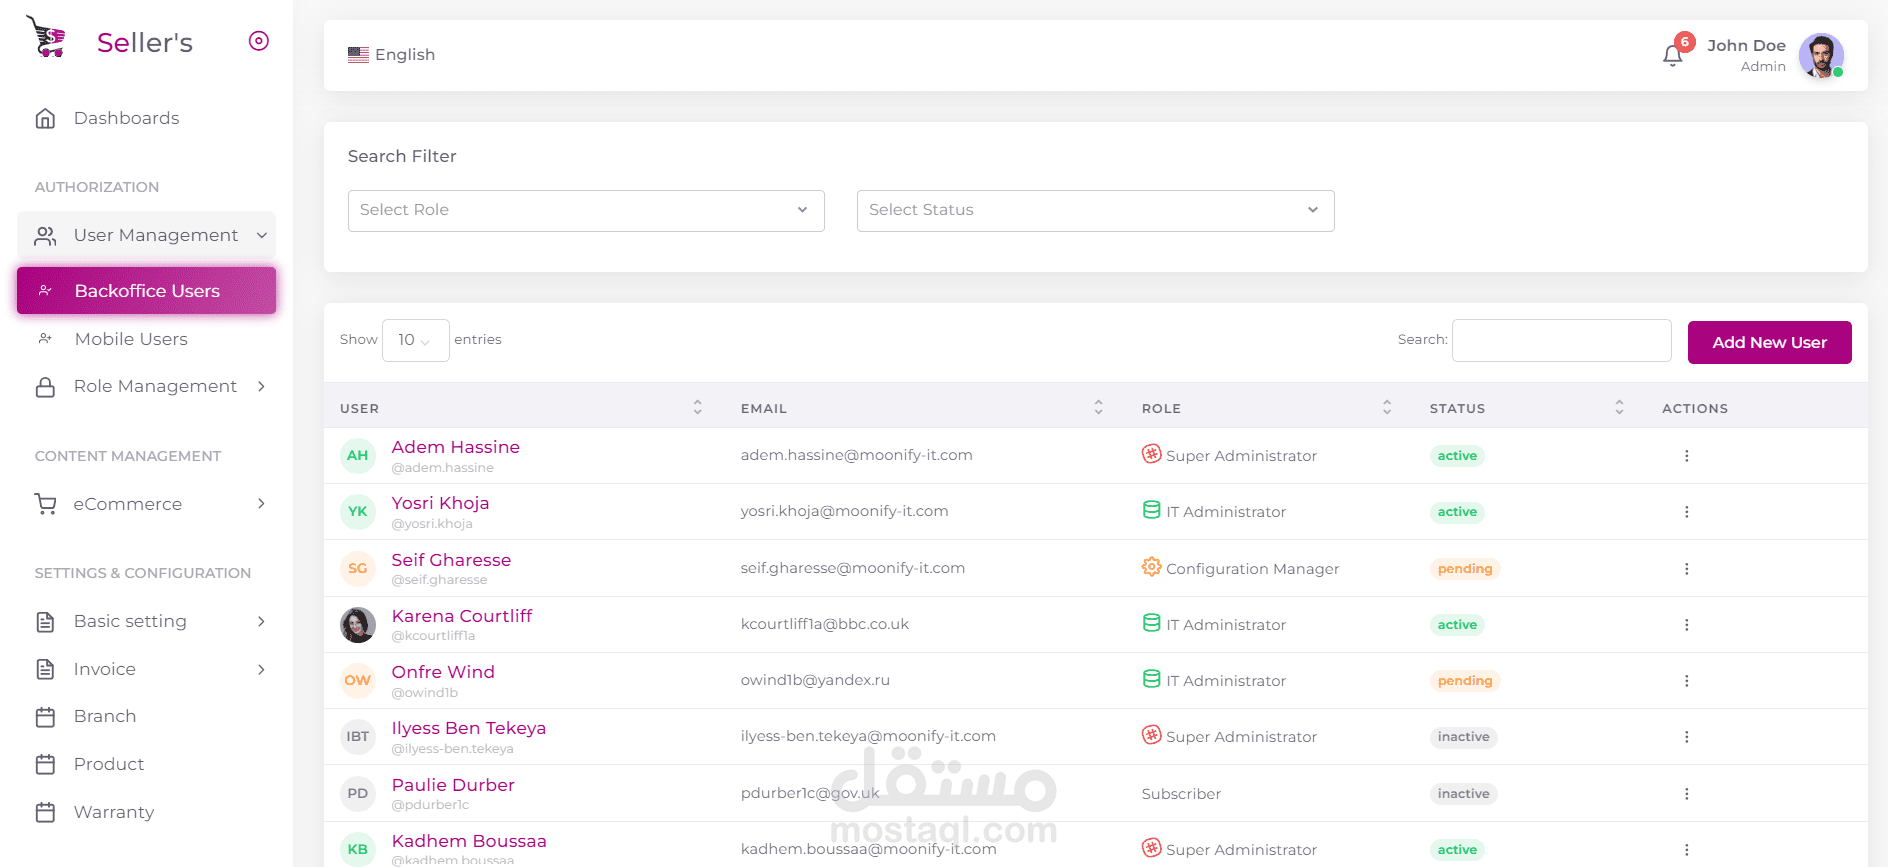Click the AH avatar of Adem Hassine

(x=358, y=456)
